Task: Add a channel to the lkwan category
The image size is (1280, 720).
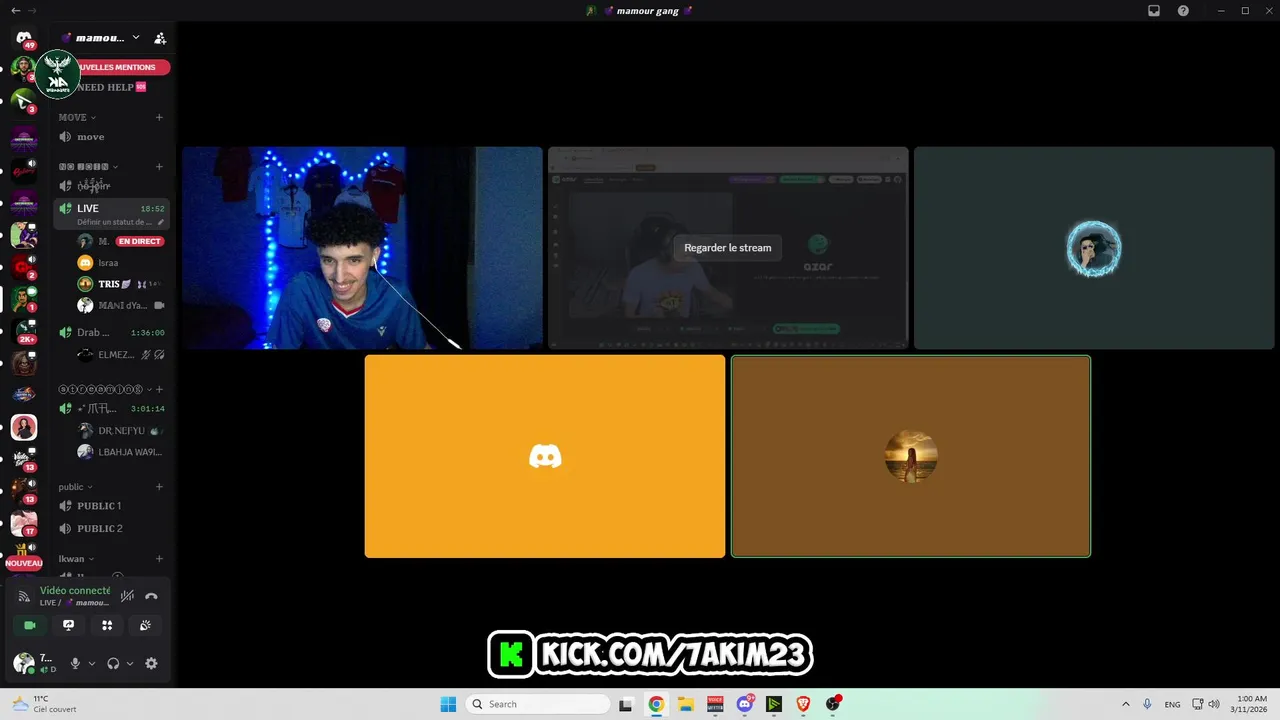Action: (159, 559)
